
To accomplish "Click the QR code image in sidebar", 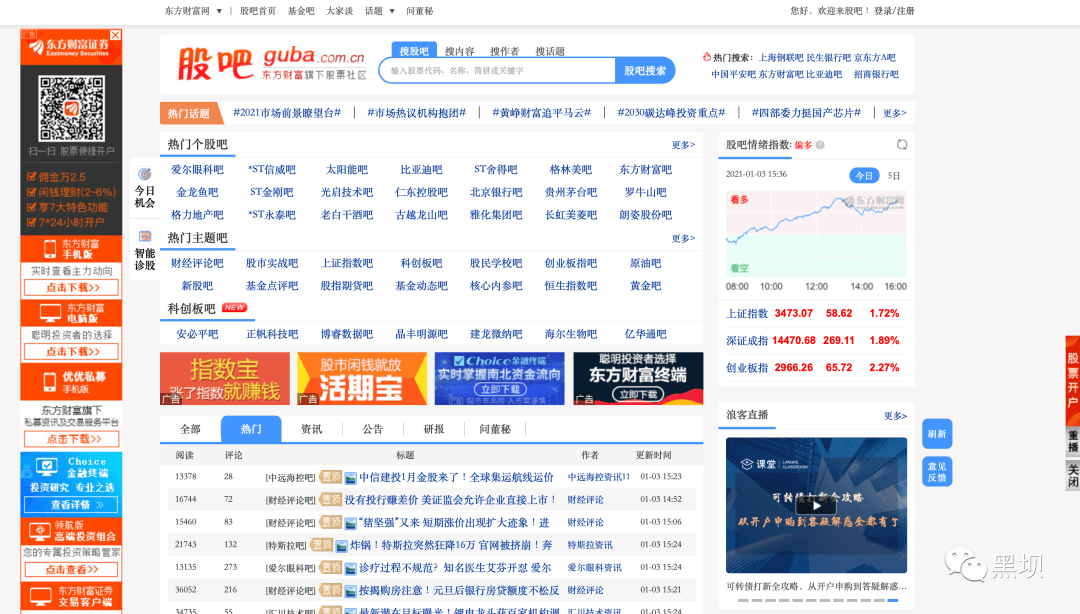I will click(x=72, y=109).
